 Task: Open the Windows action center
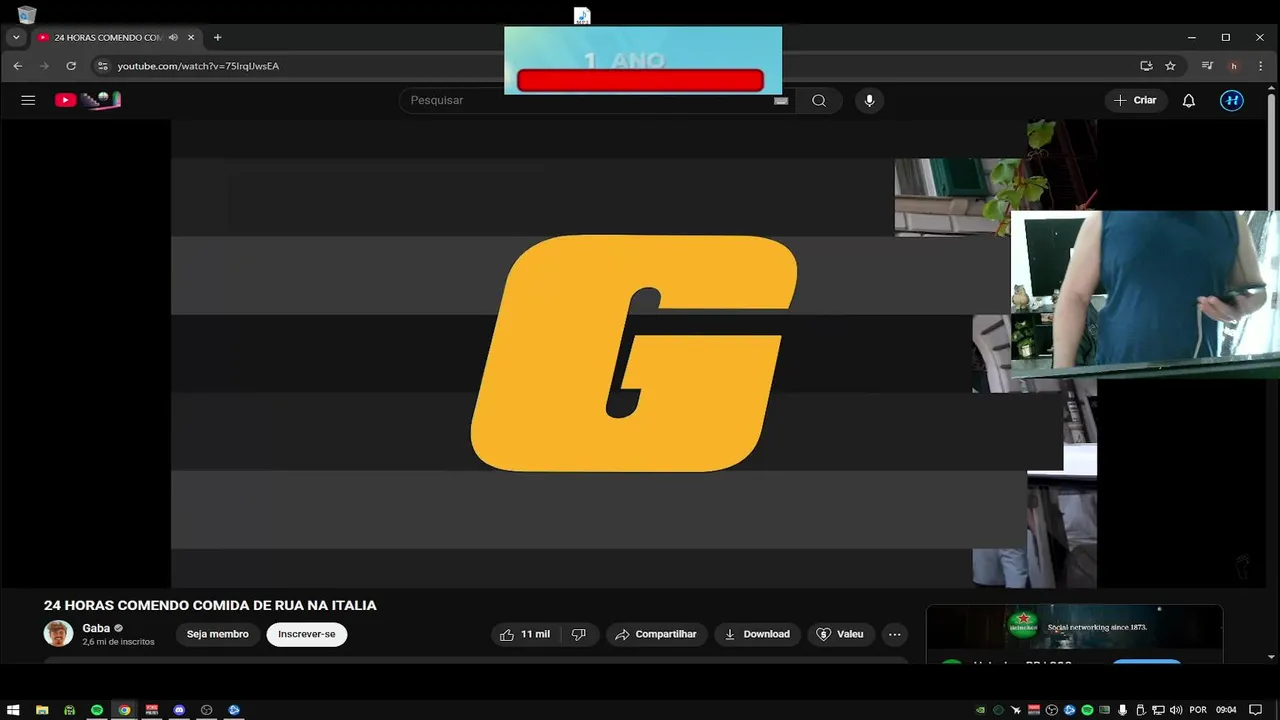1255,710
